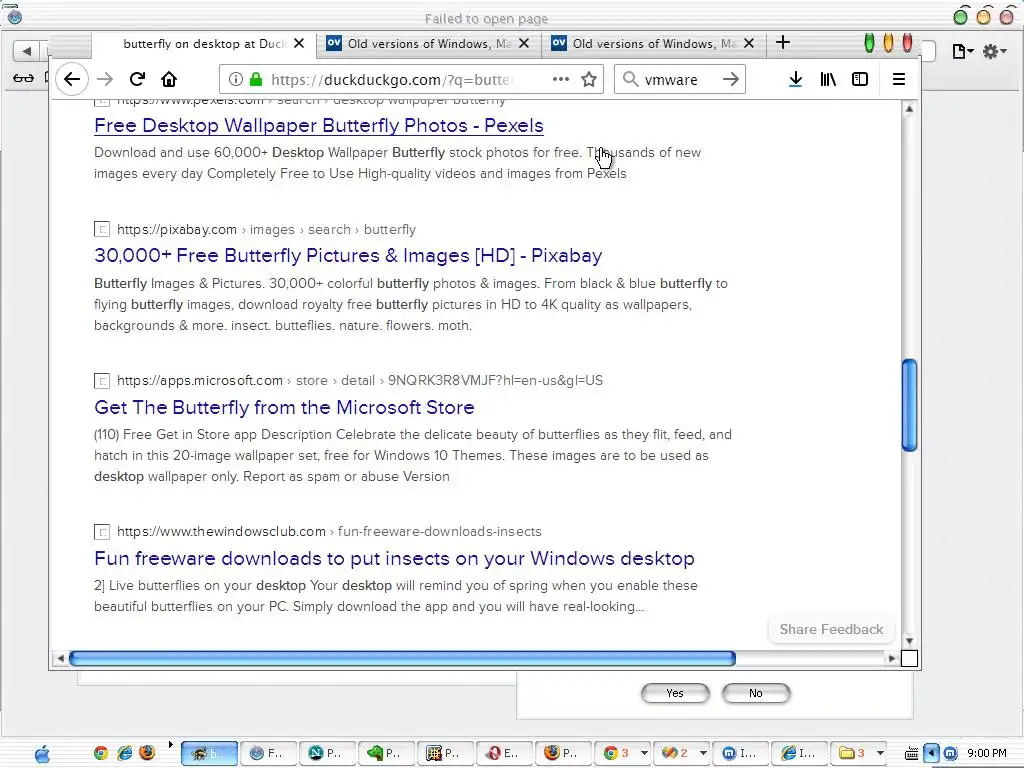Open page actions three-dot menu
The width and height of the screenshot is (1024, 768).
(560, 80)
